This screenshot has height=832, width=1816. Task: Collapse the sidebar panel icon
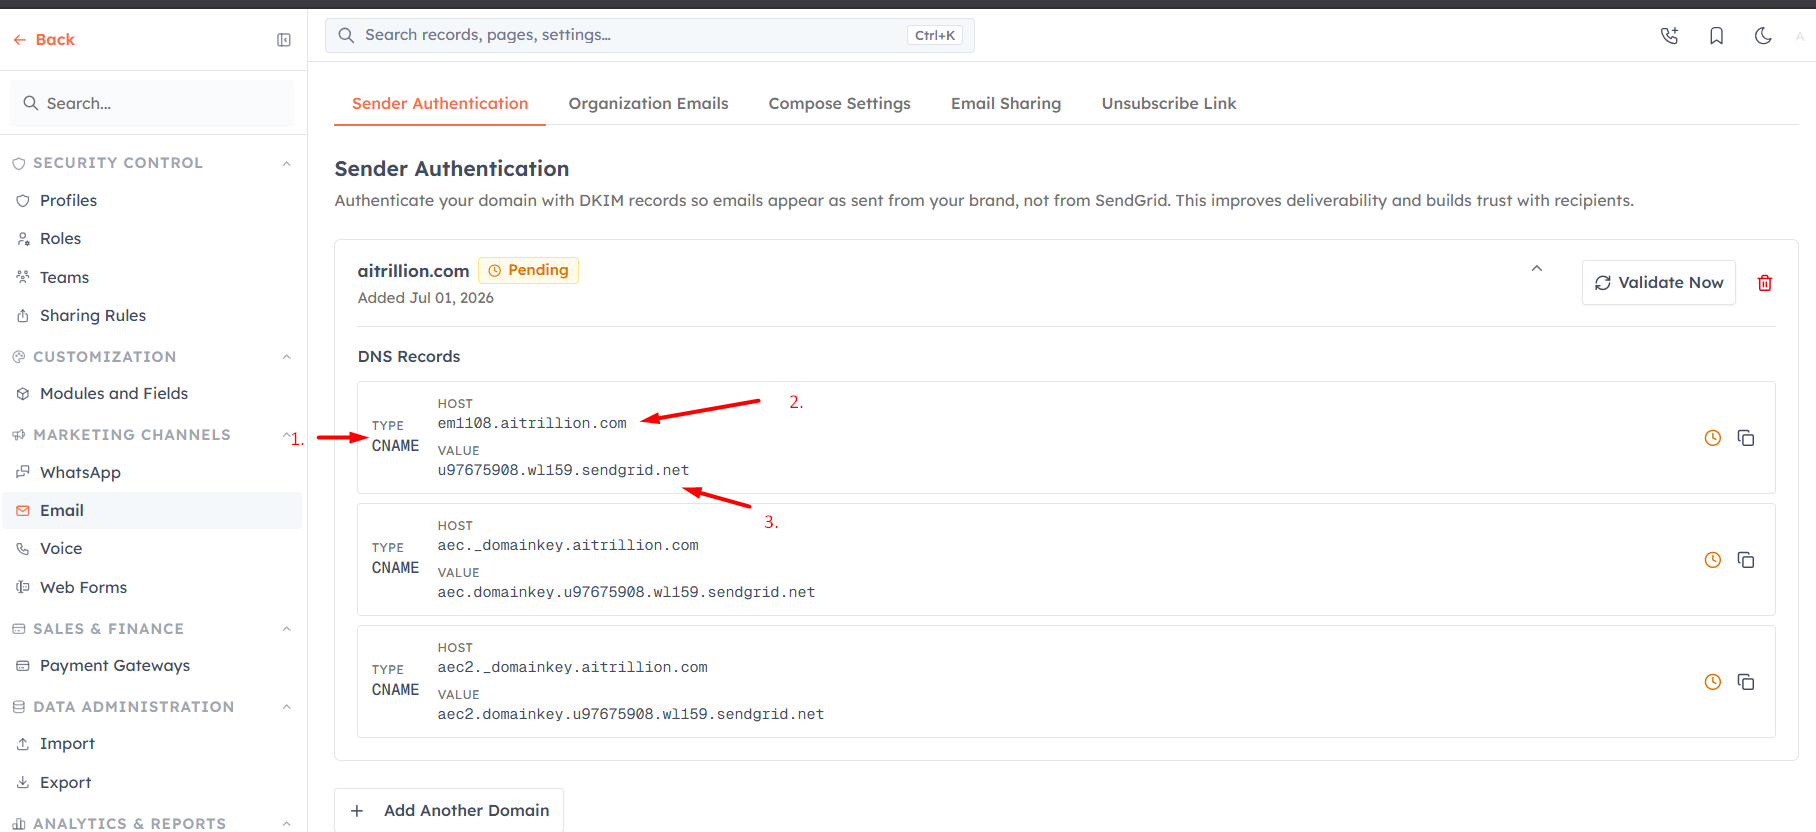tap(284, 40)
